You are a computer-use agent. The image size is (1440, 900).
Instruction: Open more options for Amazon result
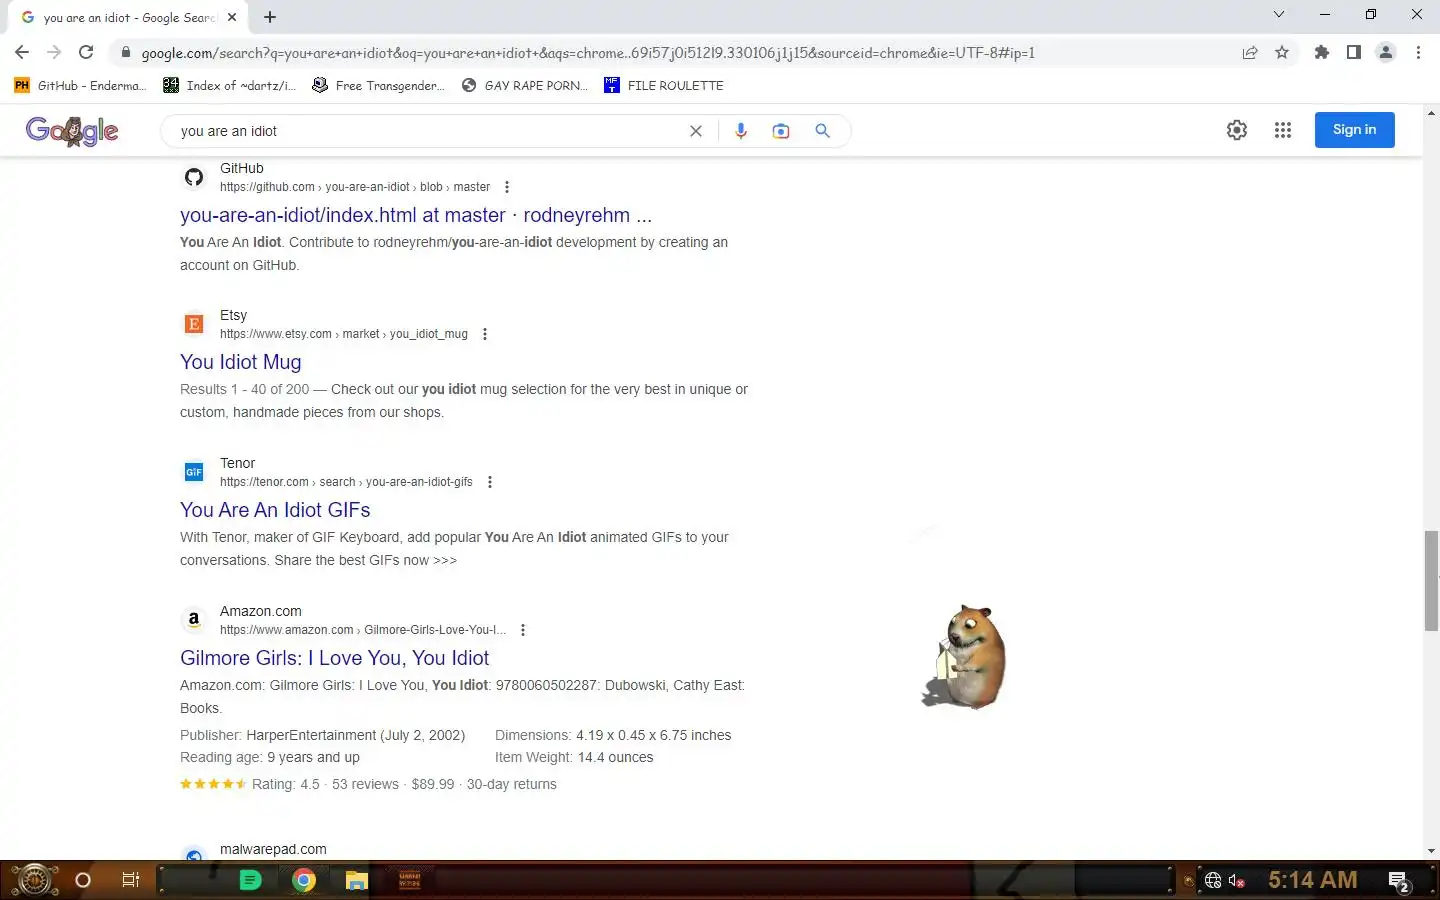tap(523, 630)
